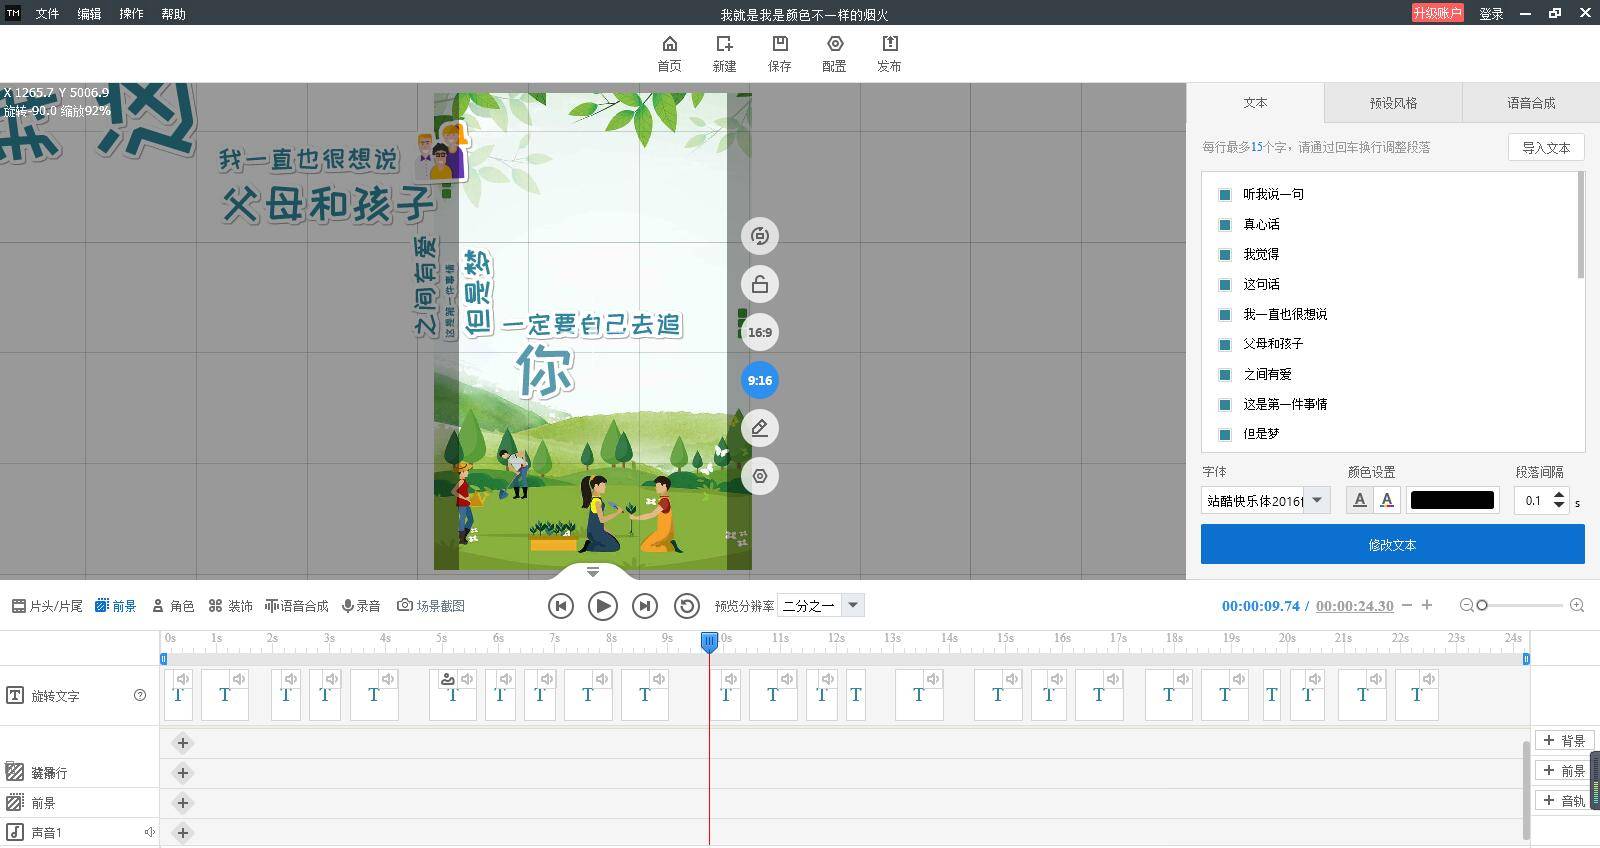Click the unlock padlock icon beside canvas
Image resolution: width=1600 pixels, height=848 pixels.
(760, 284)
